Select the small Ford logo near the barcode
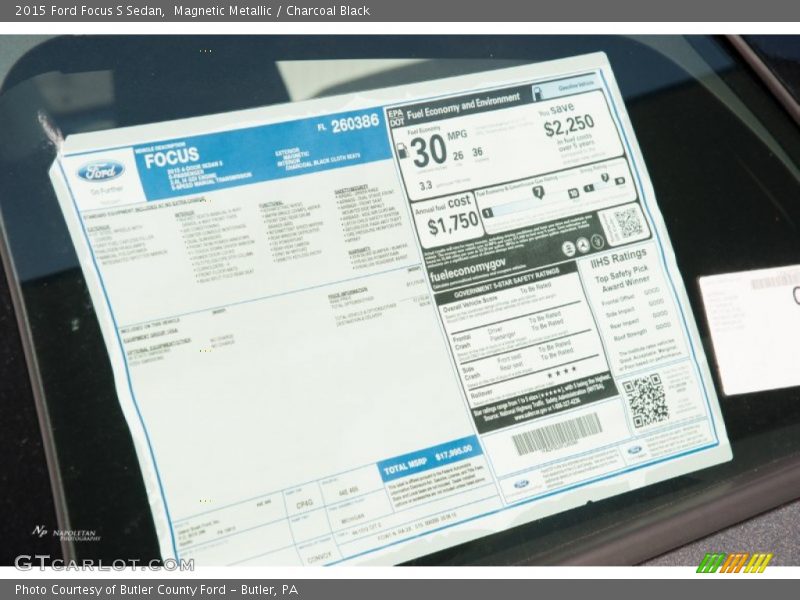Screen dimensions: 800x600 635,447
